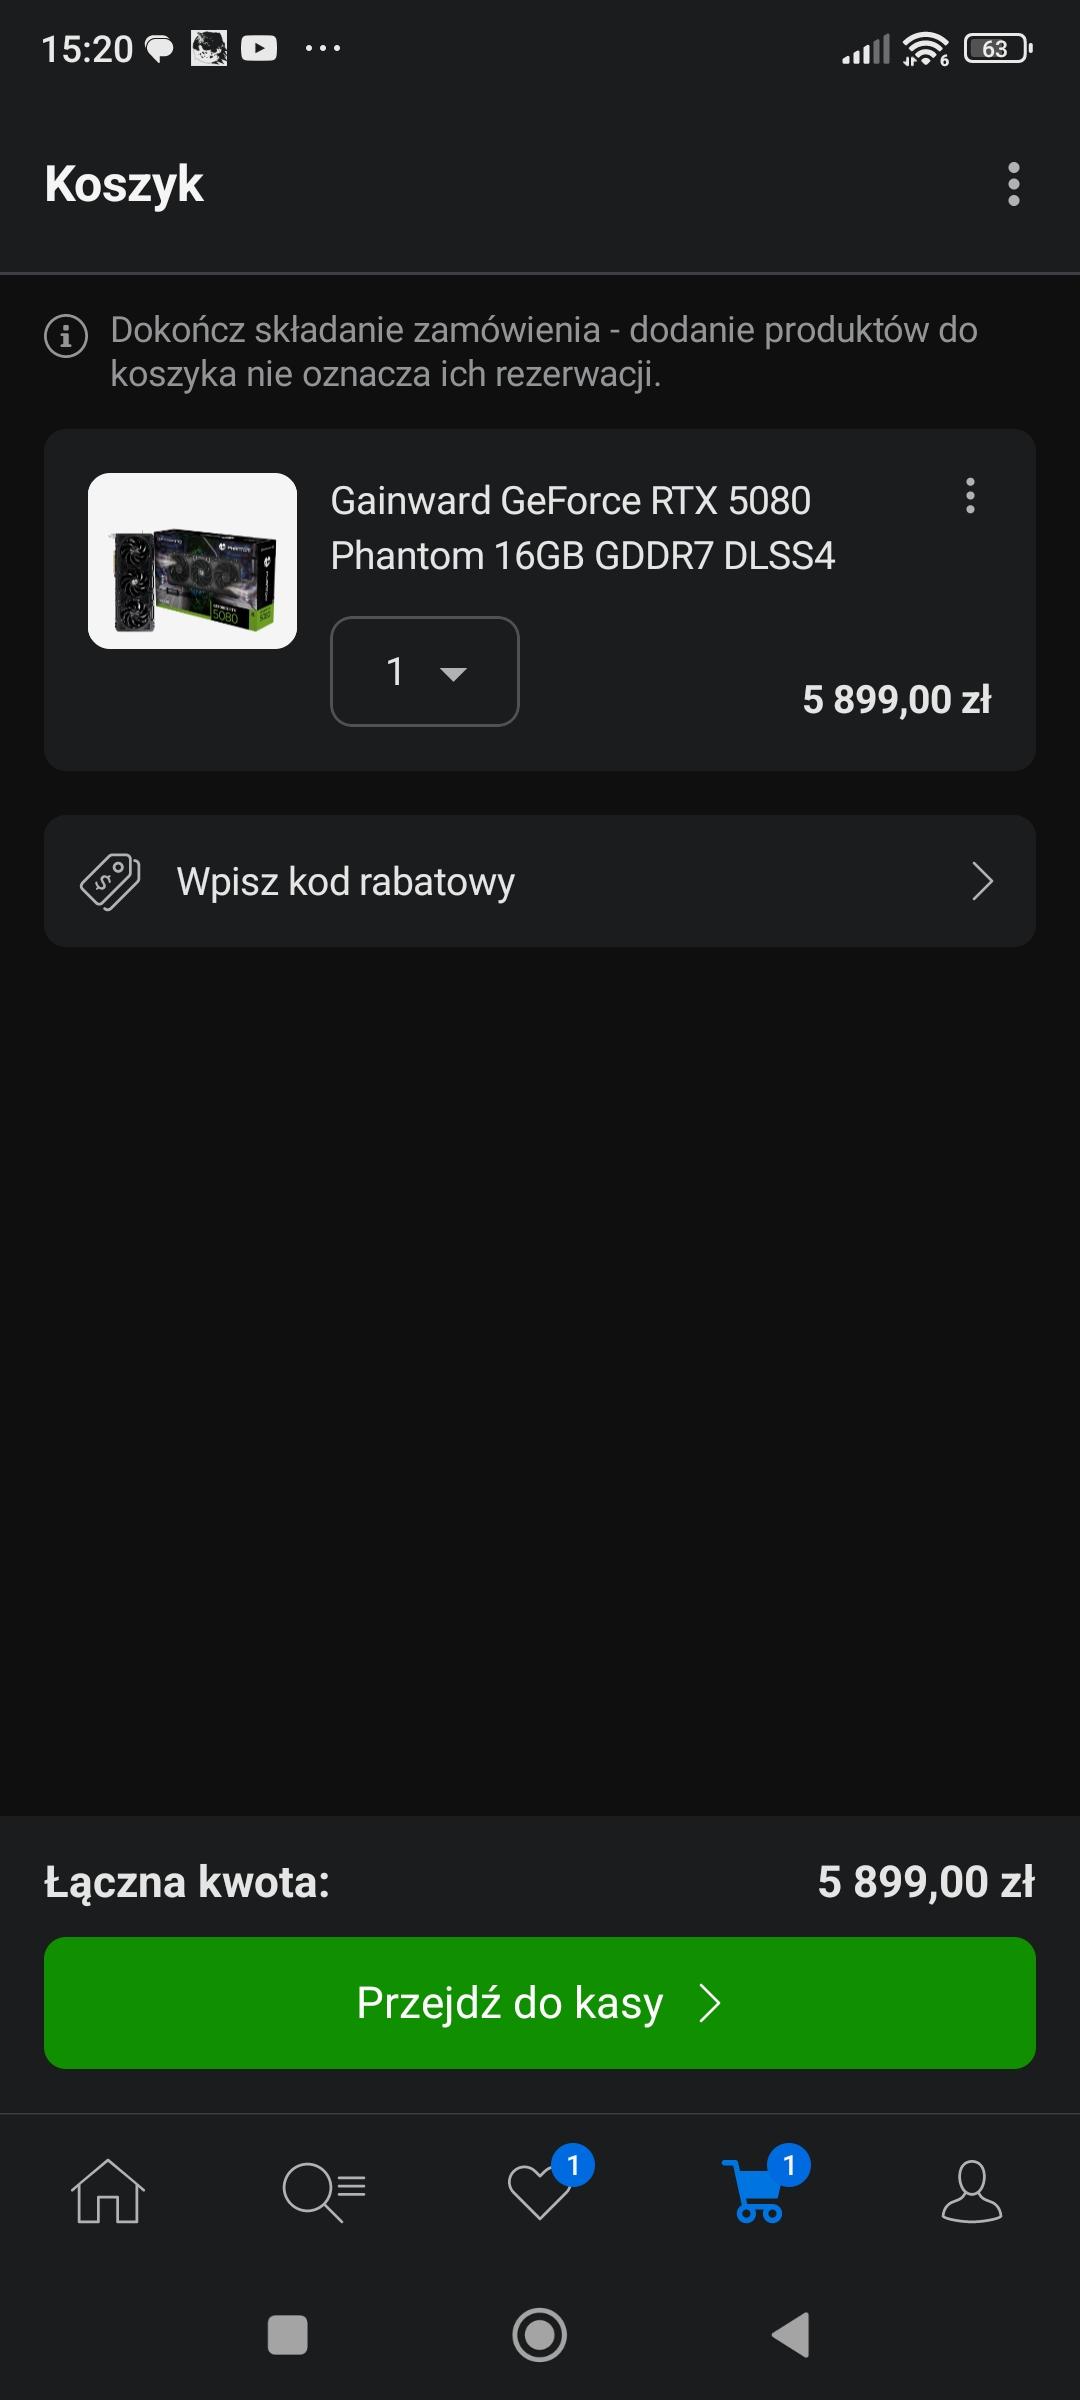Tap the info icon beside the reservation notice

(66, 336)
